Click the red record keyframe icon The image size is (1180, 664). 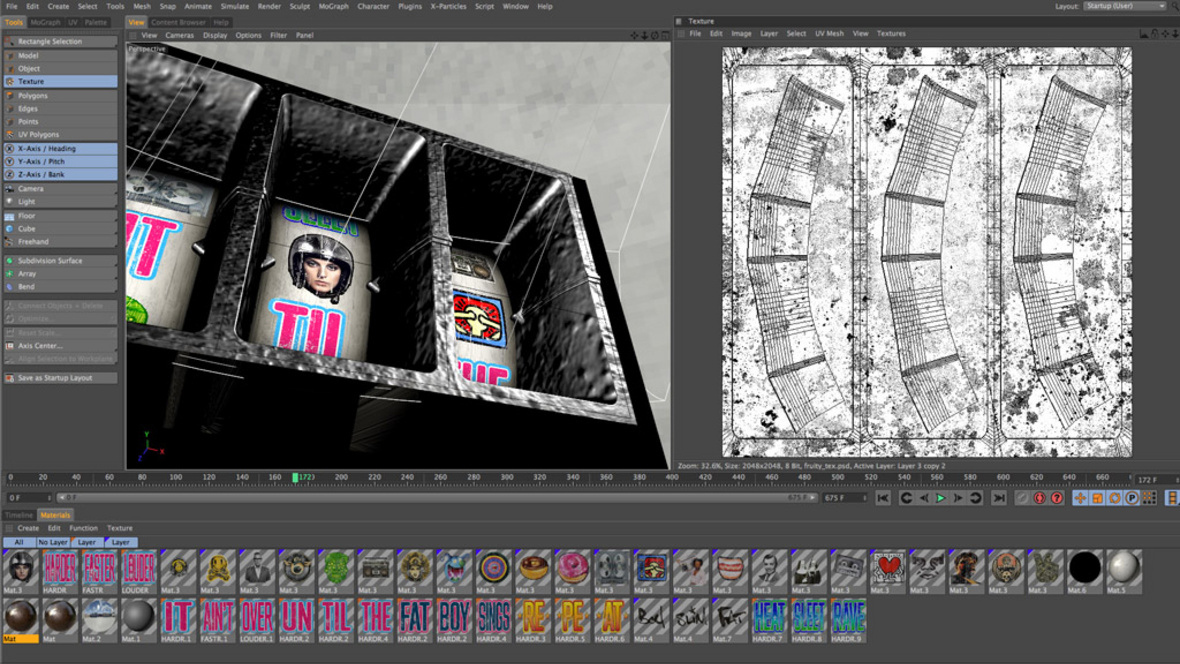(x=1039, y=498)
